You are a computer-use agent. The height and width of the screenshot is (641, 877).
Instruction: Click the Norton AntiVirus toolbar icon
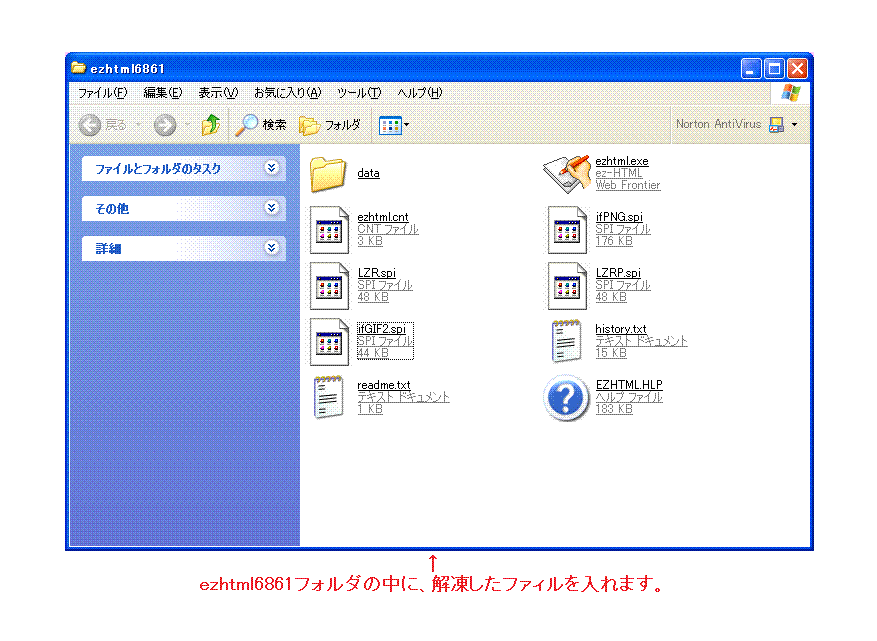coord(776,125)
